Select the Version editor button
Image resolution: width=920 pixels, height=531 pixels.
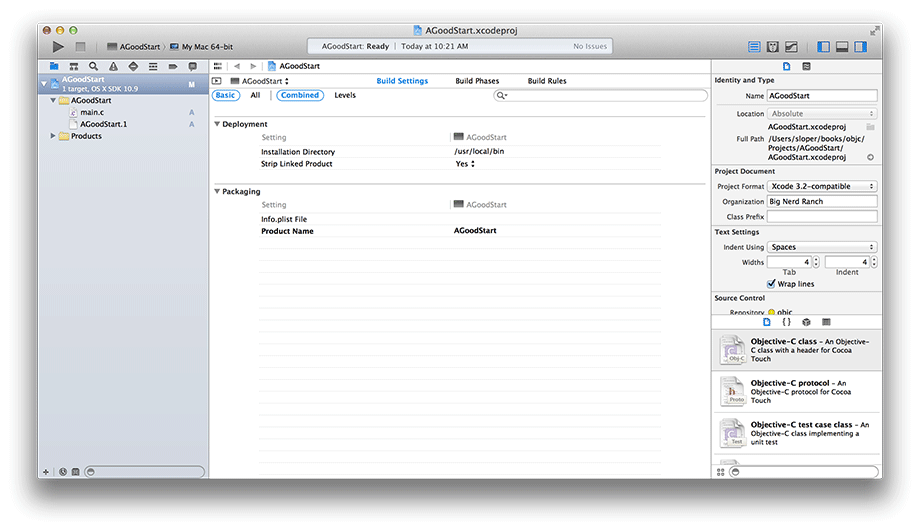[x=792, y=46]
